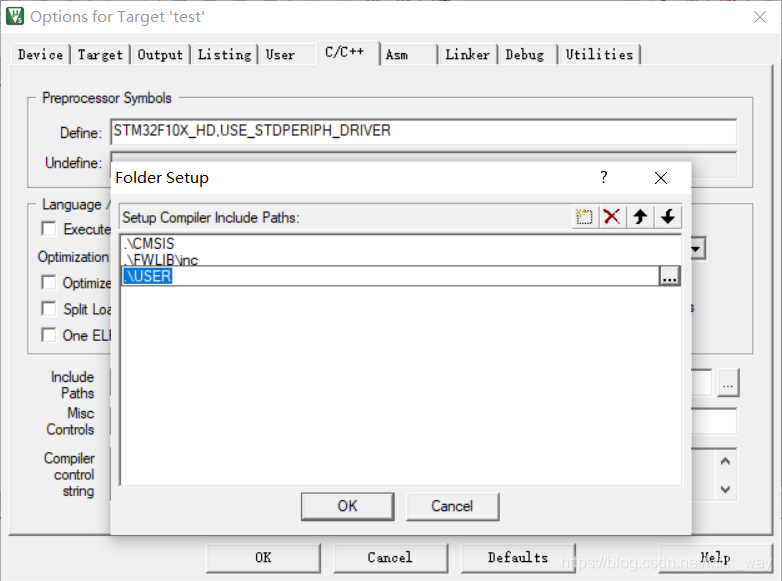Delete the selected include path

click(611, 217)
